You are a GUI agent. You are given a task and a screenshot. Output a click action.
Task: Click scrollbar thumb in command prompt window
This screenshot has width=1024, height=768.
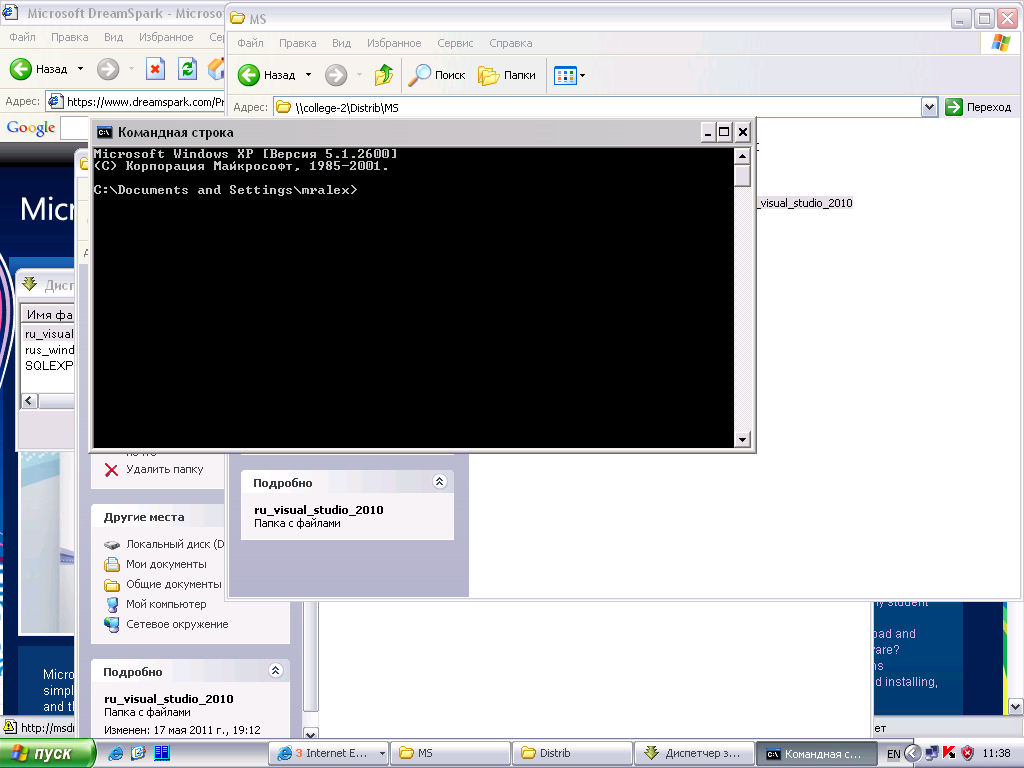742,176
